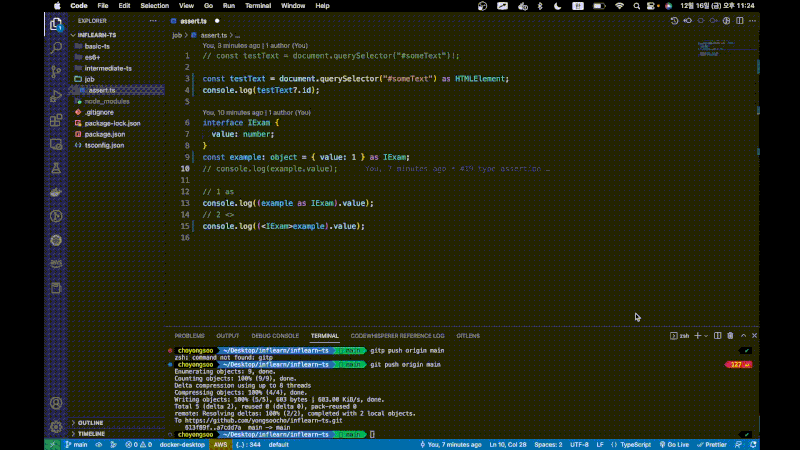
Task: Toggle Go Live server in status bar
Action: point(676,444)
